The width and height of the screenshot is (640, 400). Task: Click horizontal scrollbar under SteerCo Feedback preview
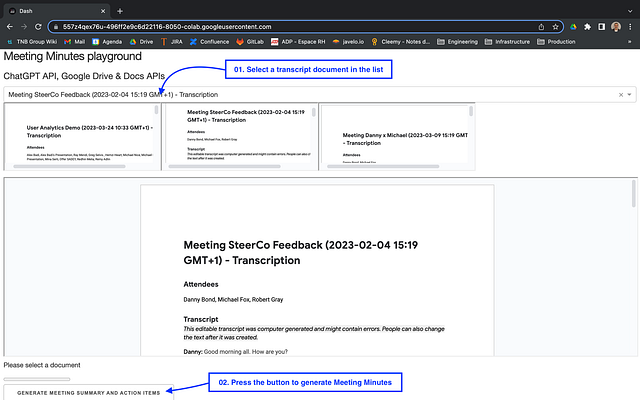(224, 167)
